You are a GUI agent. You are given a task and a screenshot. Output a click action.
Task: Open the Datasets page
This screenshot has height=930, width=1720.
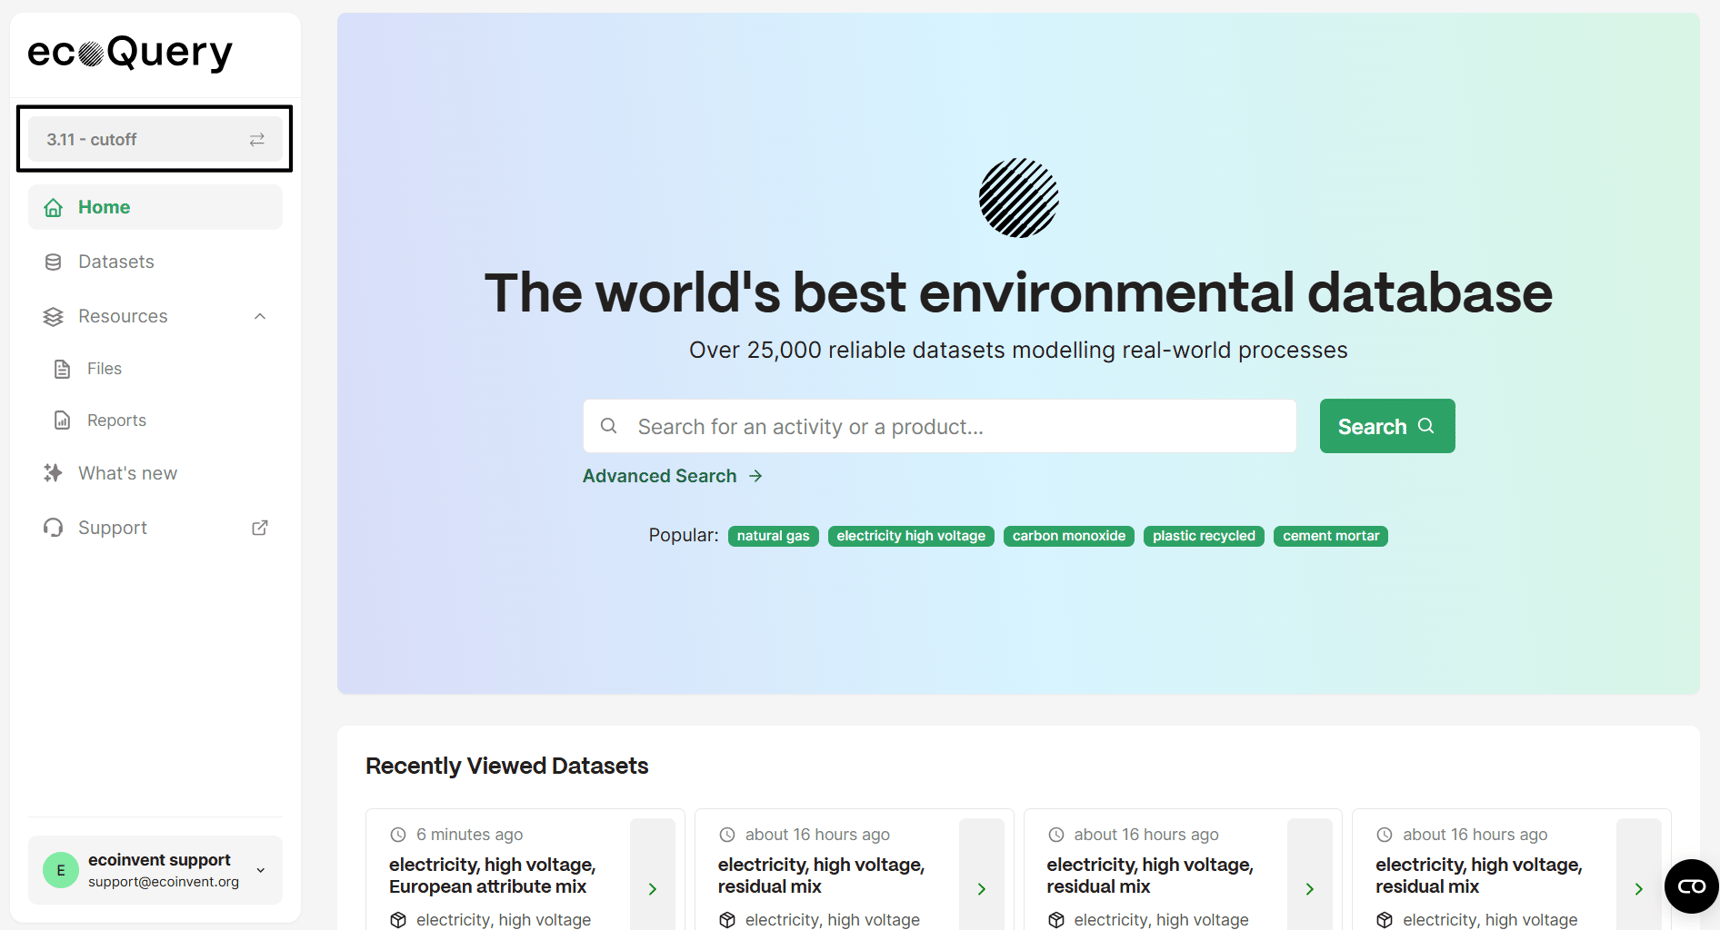pyautogui.click(x=116, y=262)
